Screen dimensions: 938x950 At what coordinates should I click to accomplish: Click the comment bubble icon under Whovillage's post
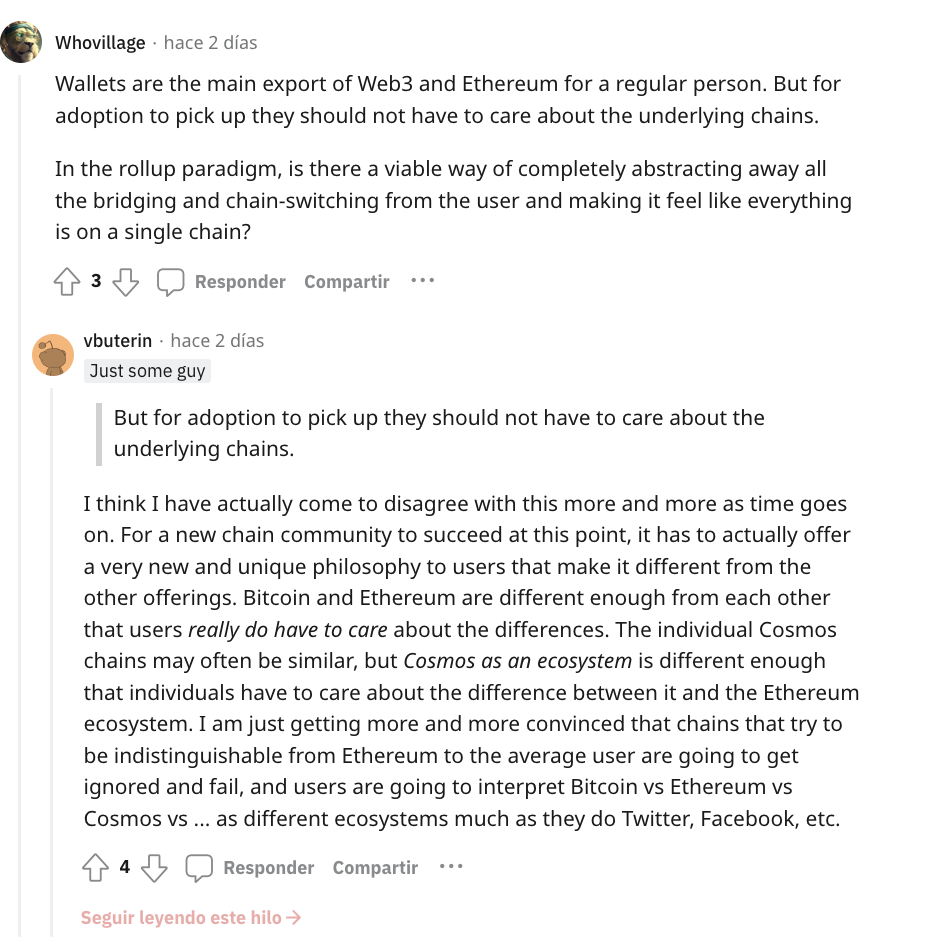171,282
